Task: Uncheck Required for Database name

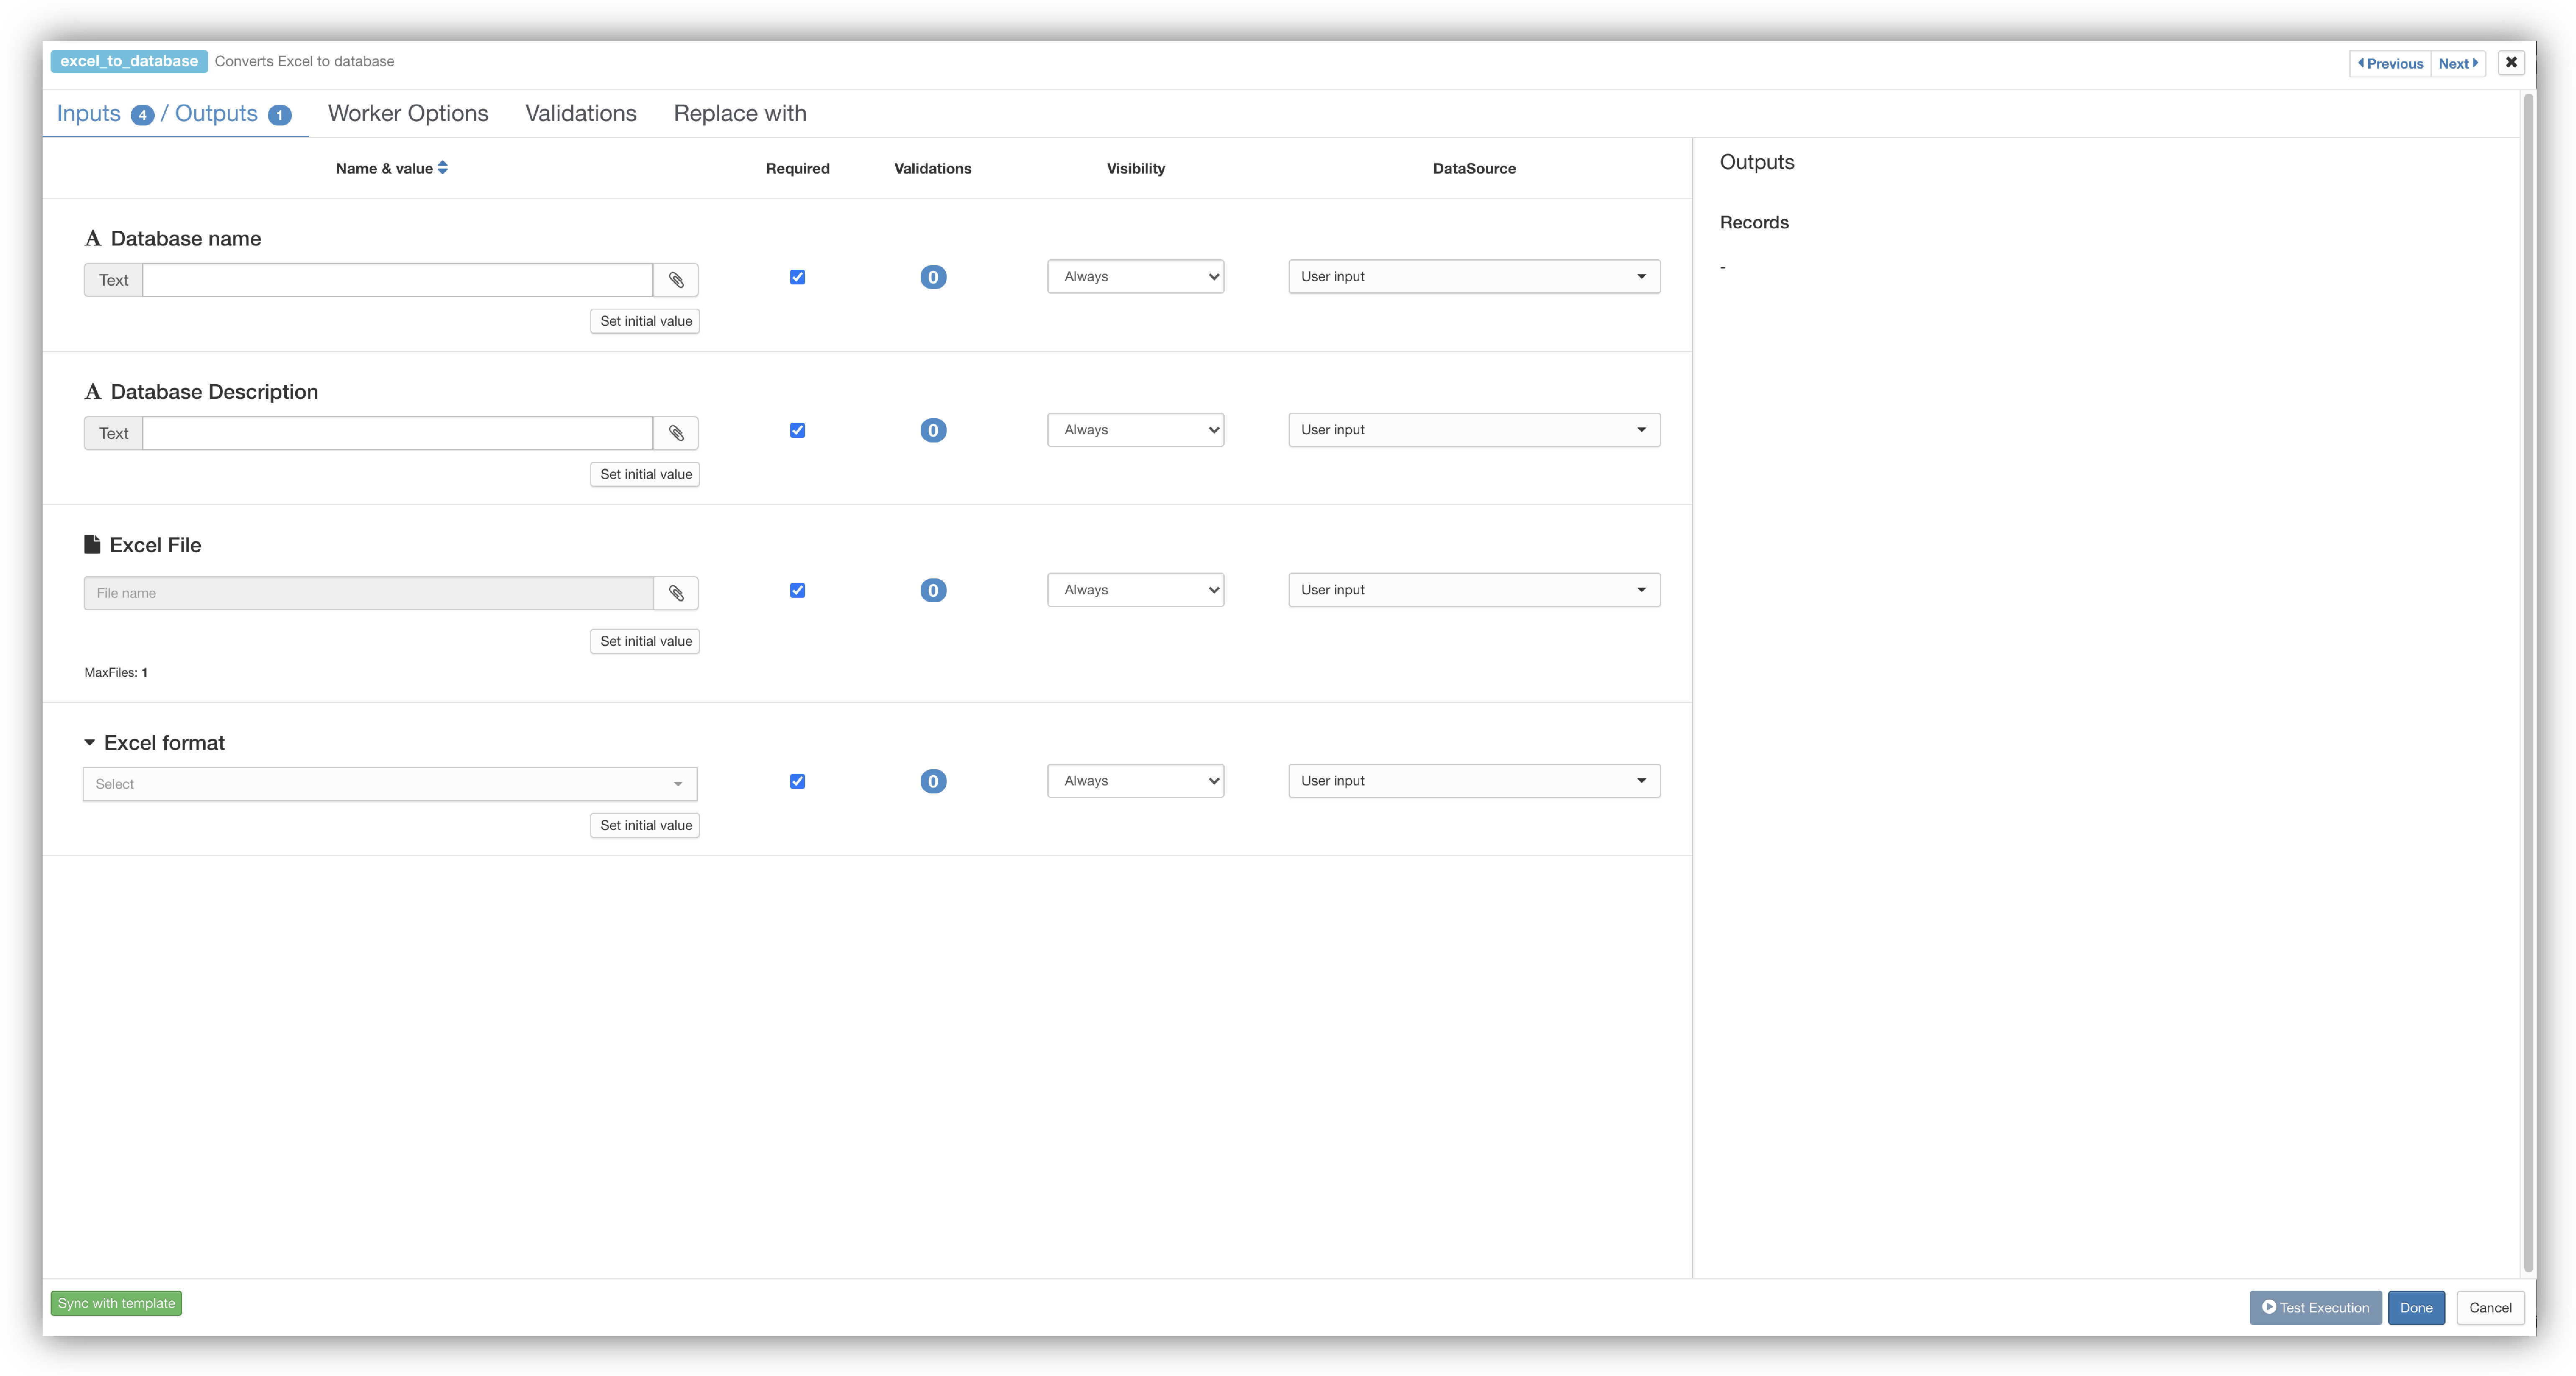Action: tap(797, 277)
